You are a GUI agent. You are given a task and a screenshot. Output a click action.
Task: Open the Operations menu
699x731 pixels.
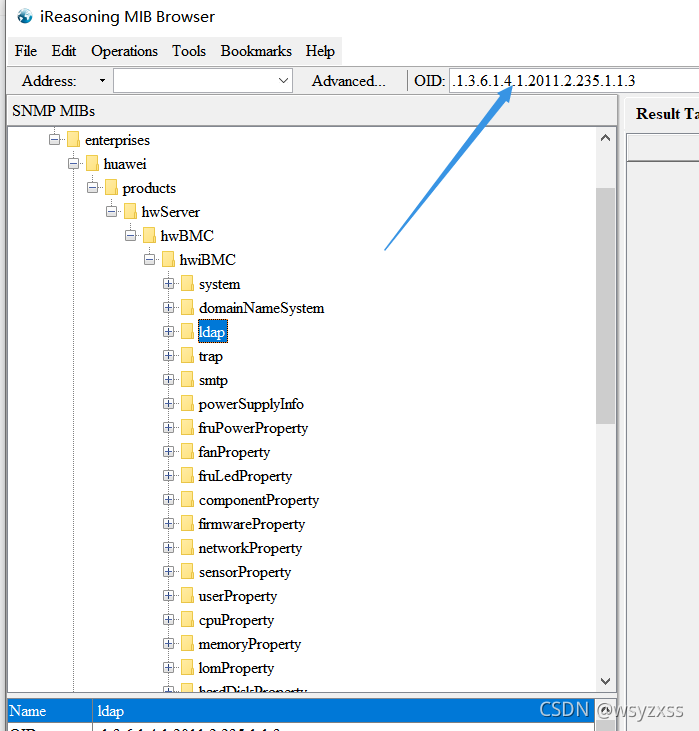125,51
